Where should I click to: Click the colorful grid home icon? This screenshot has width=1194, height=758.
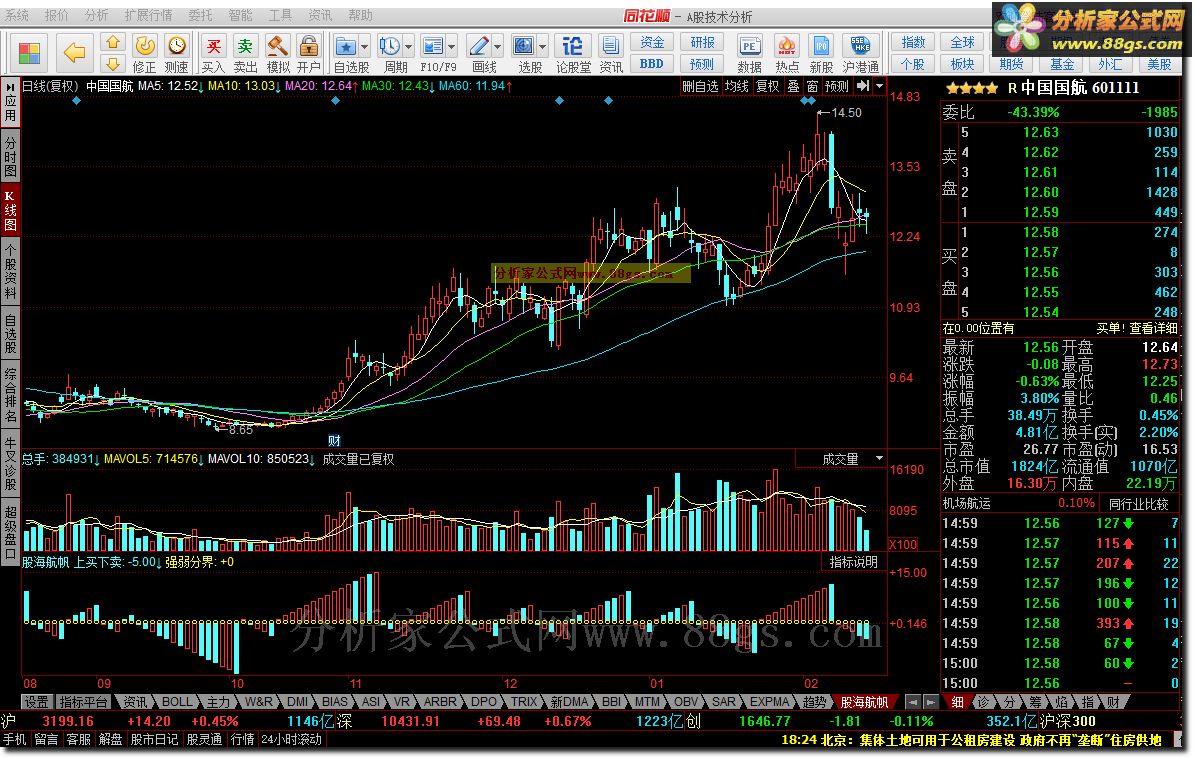coord(29,53)
